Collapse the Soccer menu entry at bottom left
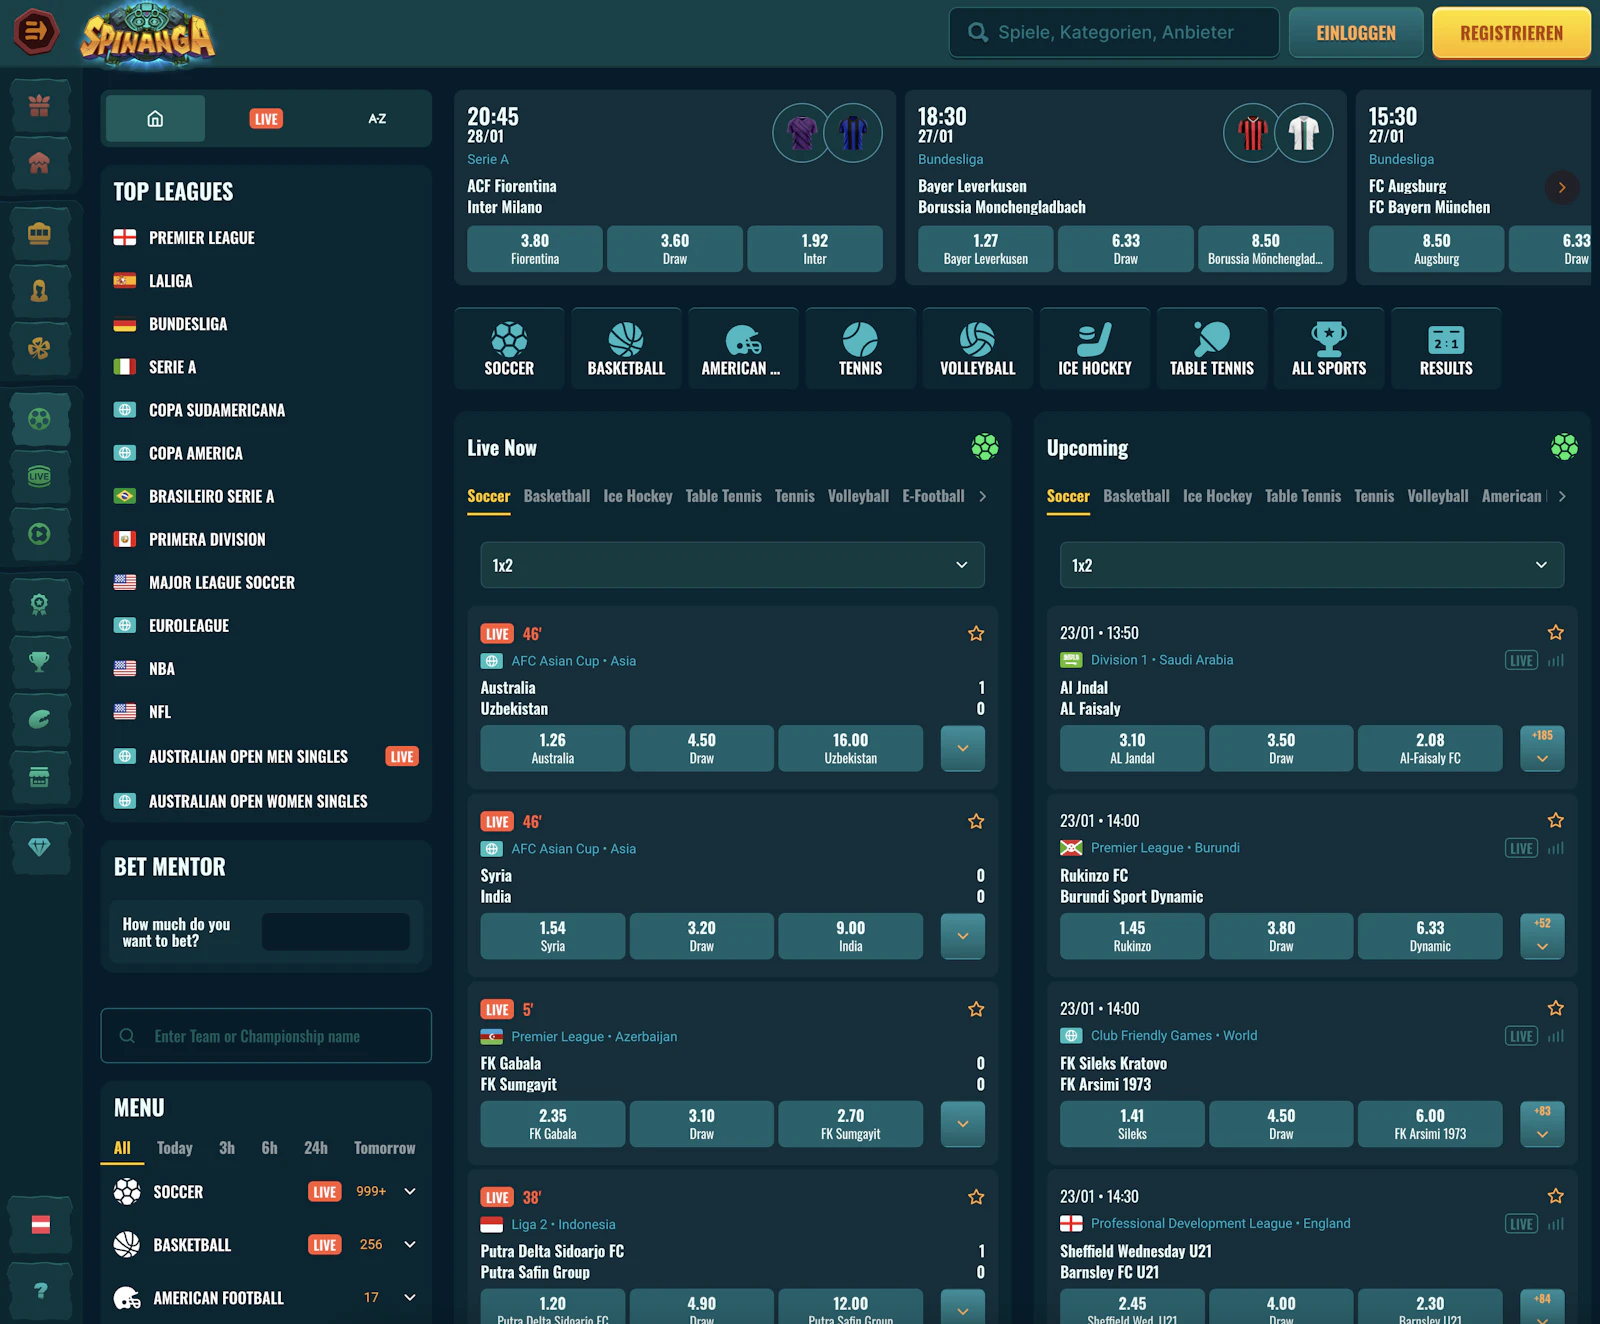Viewport: 1600px width, 1324px height. click(409, 1191)
